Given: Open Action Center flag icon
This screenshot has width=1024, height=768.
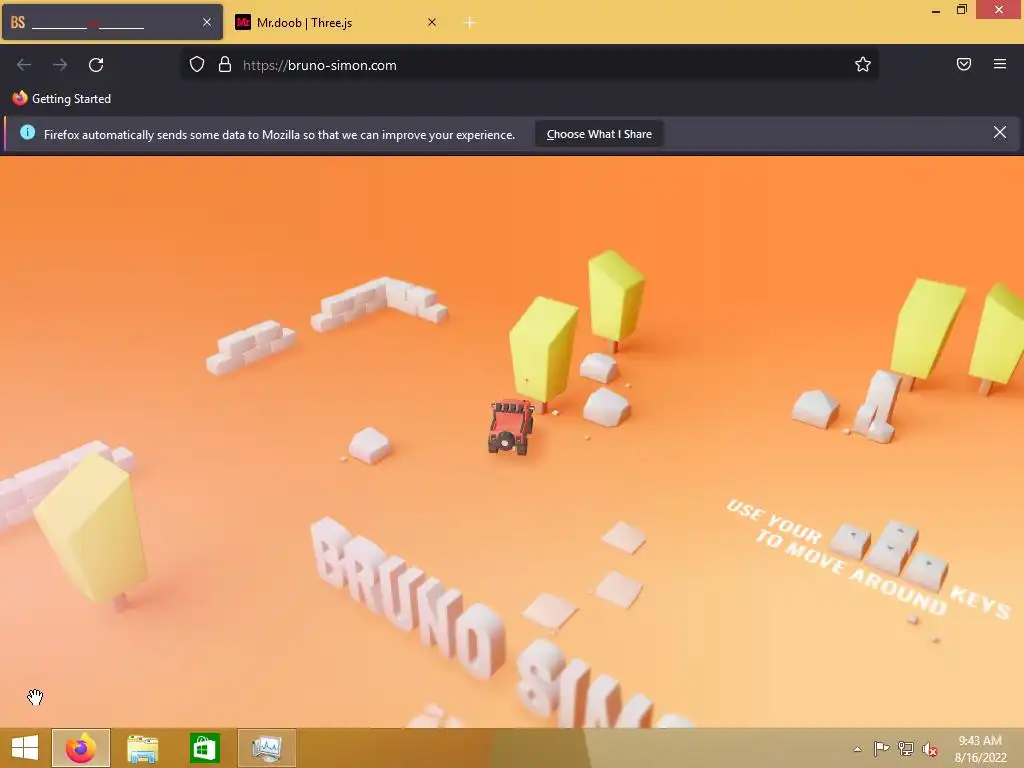Looking at the screenshot, I should (x=881, y=748).
